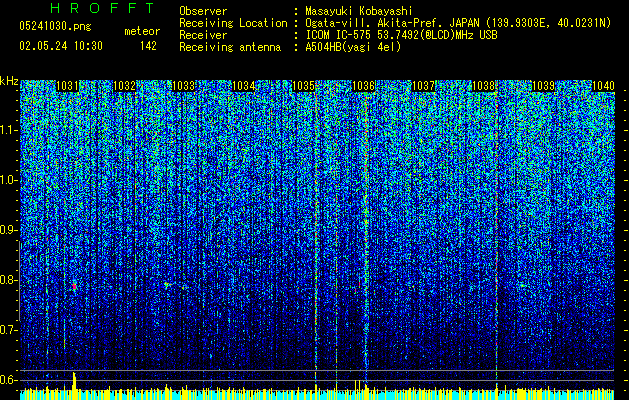Click the 05241030.png file name

click(x=55, y=27)
